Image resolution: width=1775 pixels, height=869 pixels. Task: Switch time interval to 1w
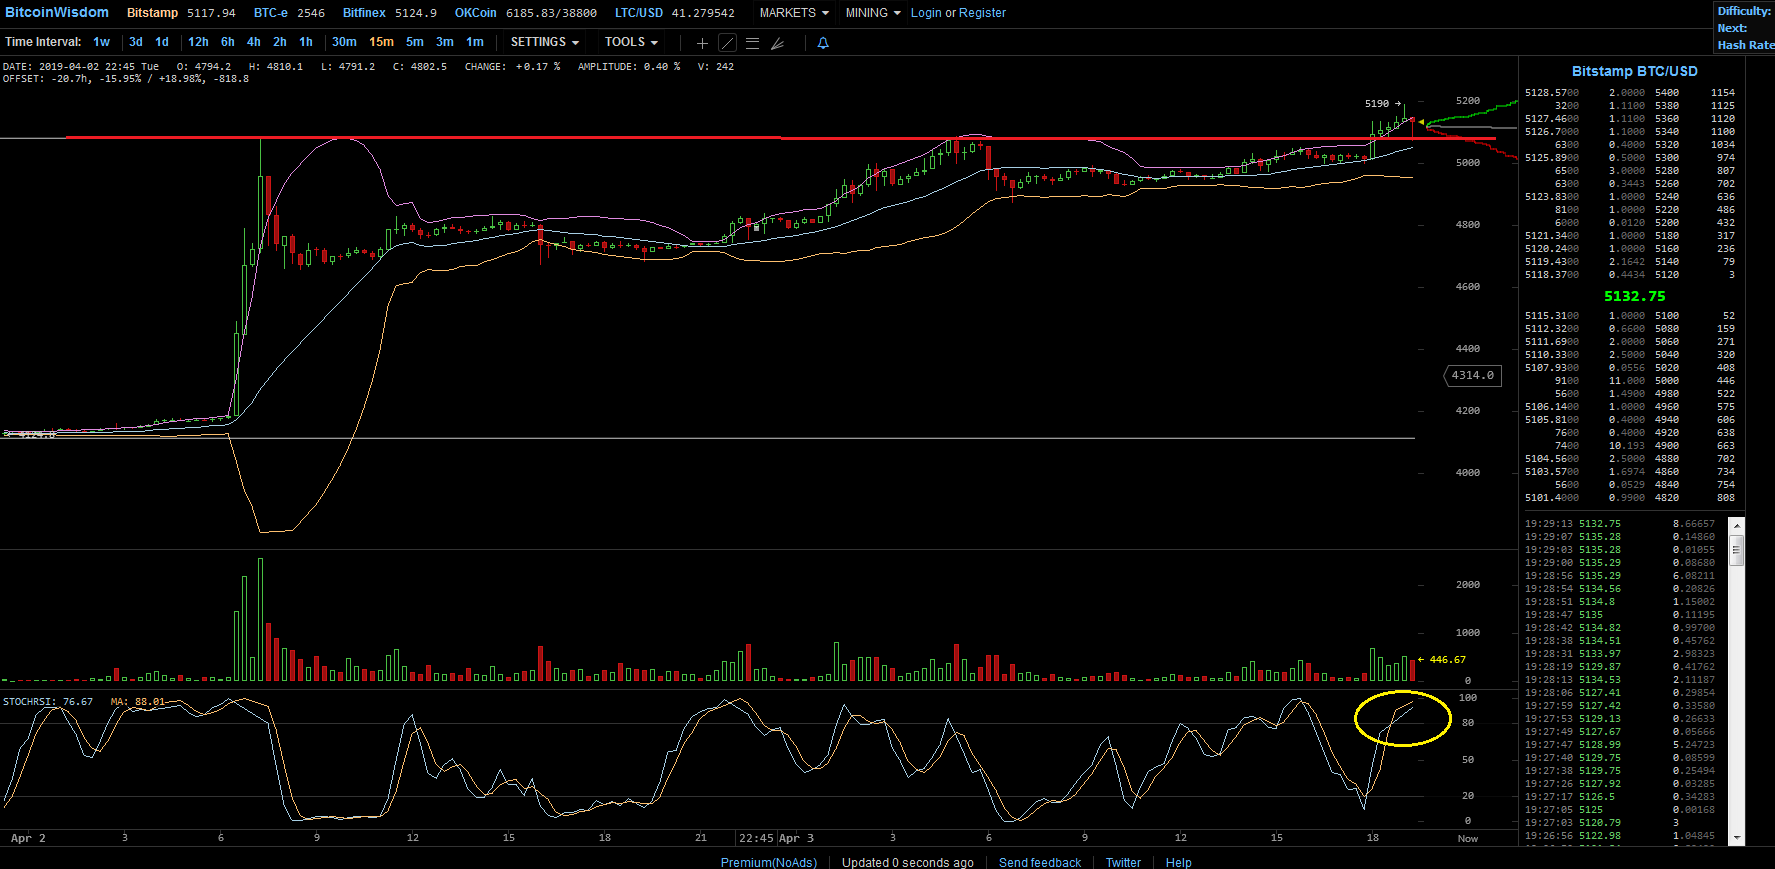pos(101,42)
